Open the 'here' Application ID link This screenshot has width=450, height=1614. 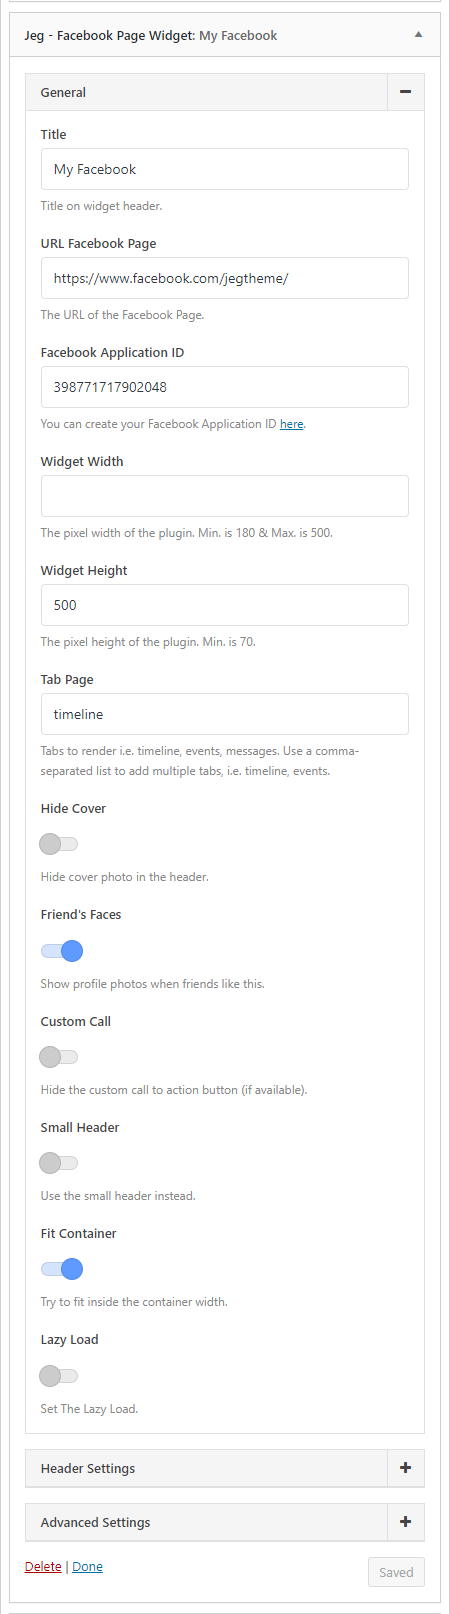pos(291,424)
